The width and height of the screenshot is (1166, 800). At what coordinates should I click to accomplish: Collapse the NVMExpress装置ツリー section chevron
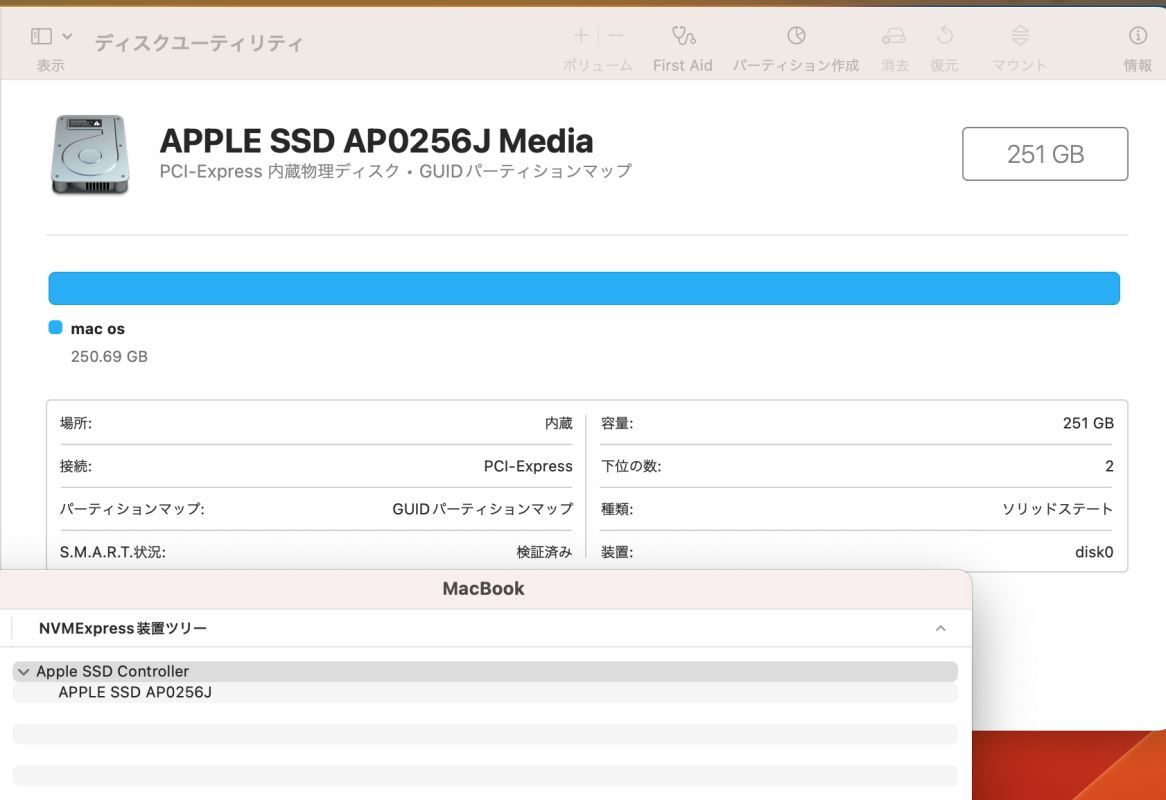tap(939, 628)
